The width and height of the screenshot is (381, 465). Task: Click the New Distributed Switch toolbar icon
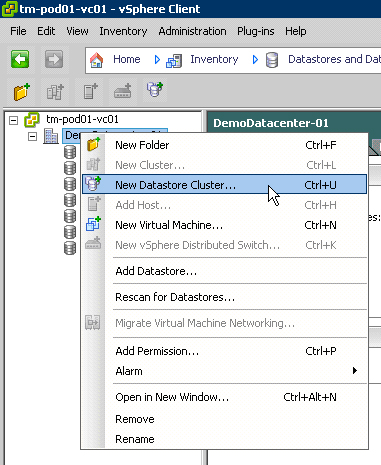coord(123,91)
